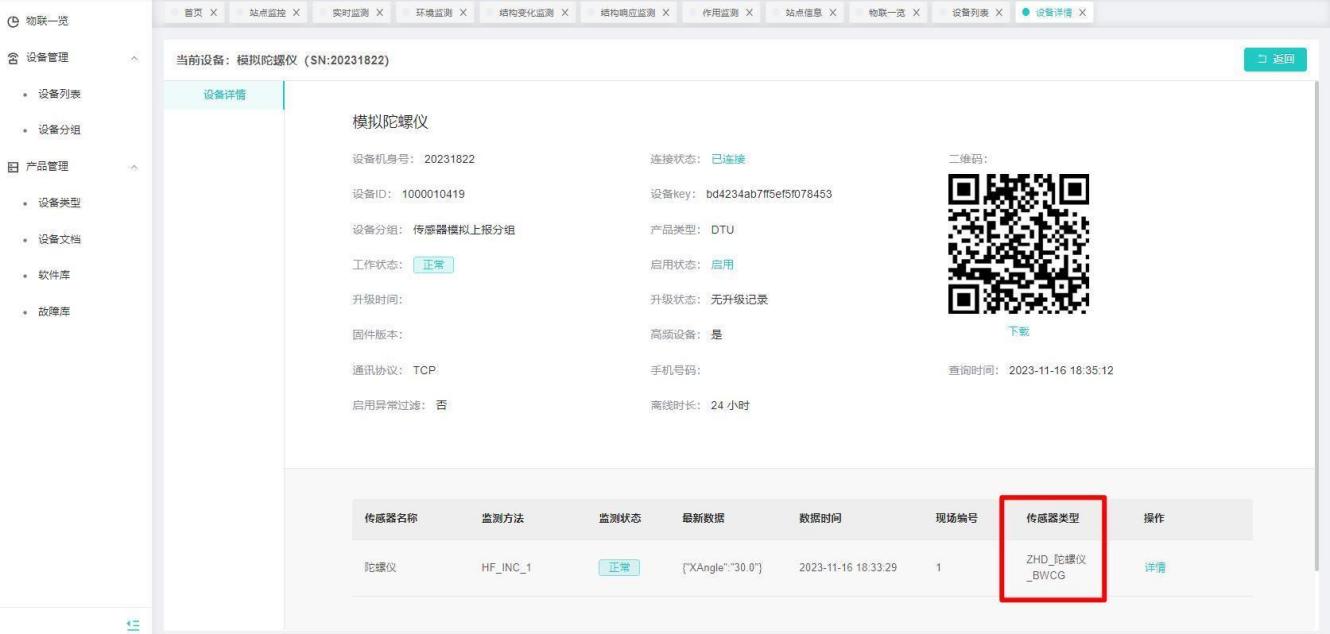Collapse the 产品管理 menu section
The width and height of the screenshot is (1330, 634).
coord(135,166)
